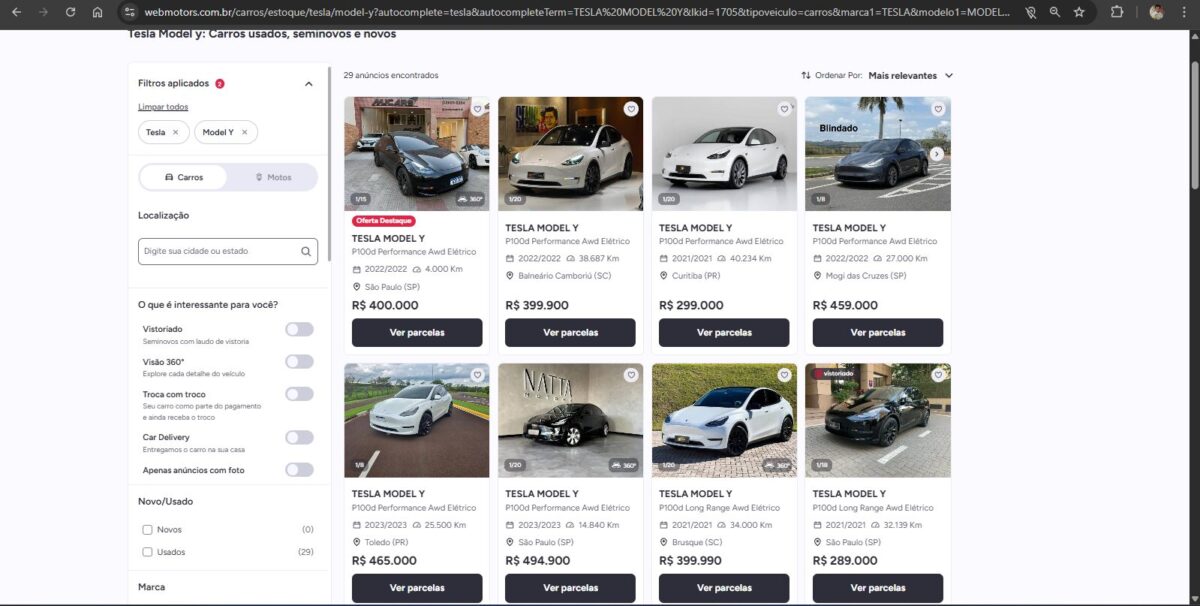Click the city or state search field
1200x606 pixels.
(220, 251)
